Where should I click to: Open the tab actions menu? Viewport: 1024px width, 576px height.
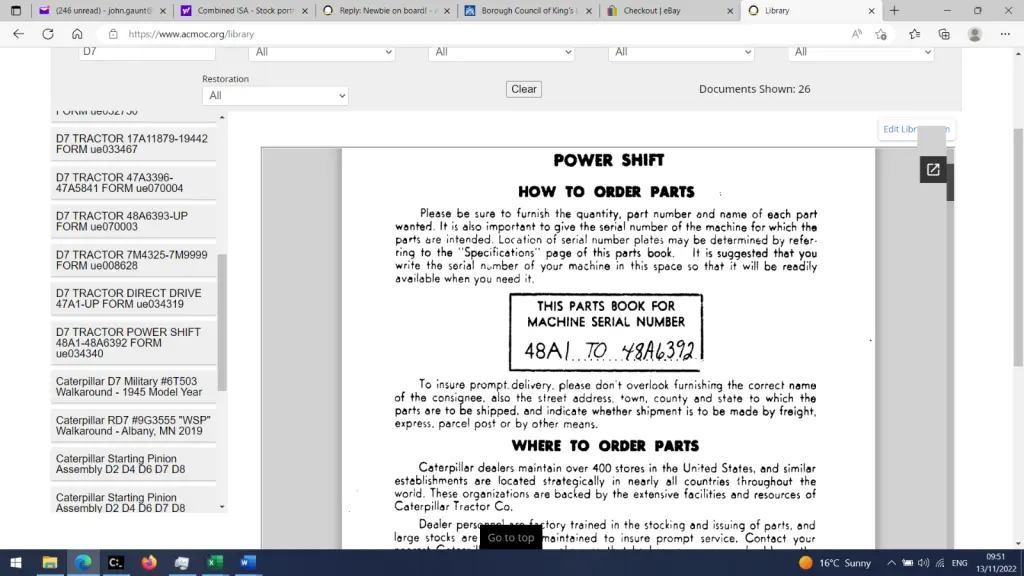click(x=16, y=10)
